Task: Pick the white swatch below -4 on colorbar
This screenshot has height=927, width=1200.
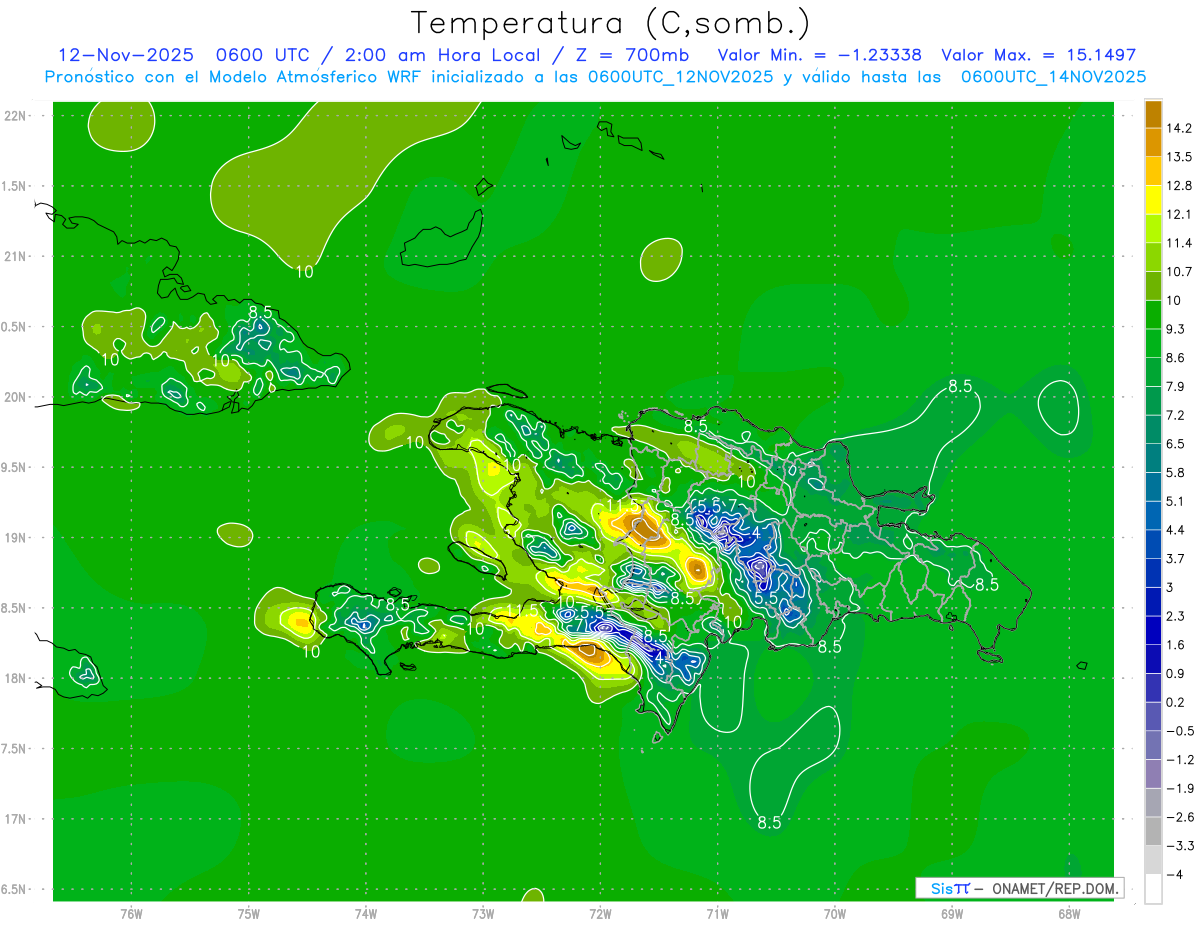Action: [1153, 889]
